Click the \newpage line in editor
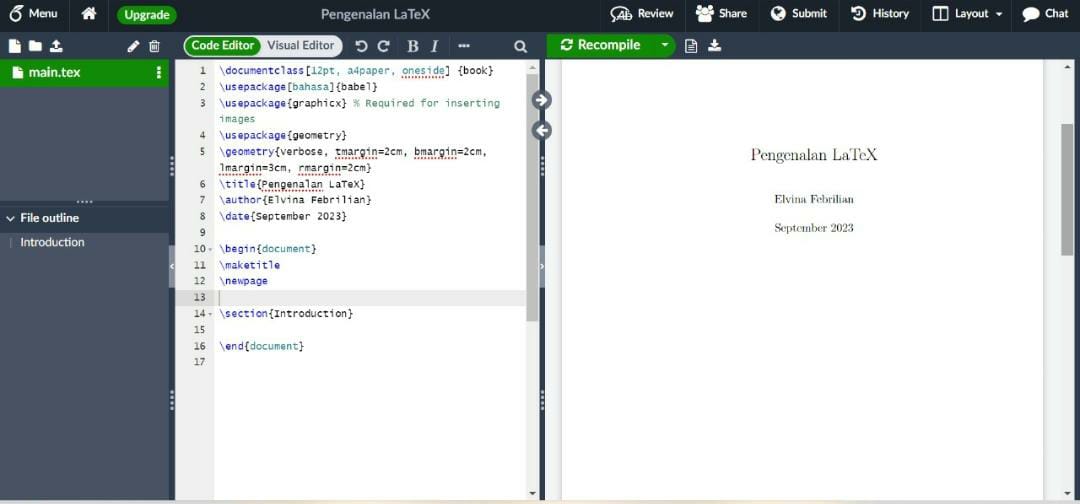The image size is (1080, 504). 243,281
